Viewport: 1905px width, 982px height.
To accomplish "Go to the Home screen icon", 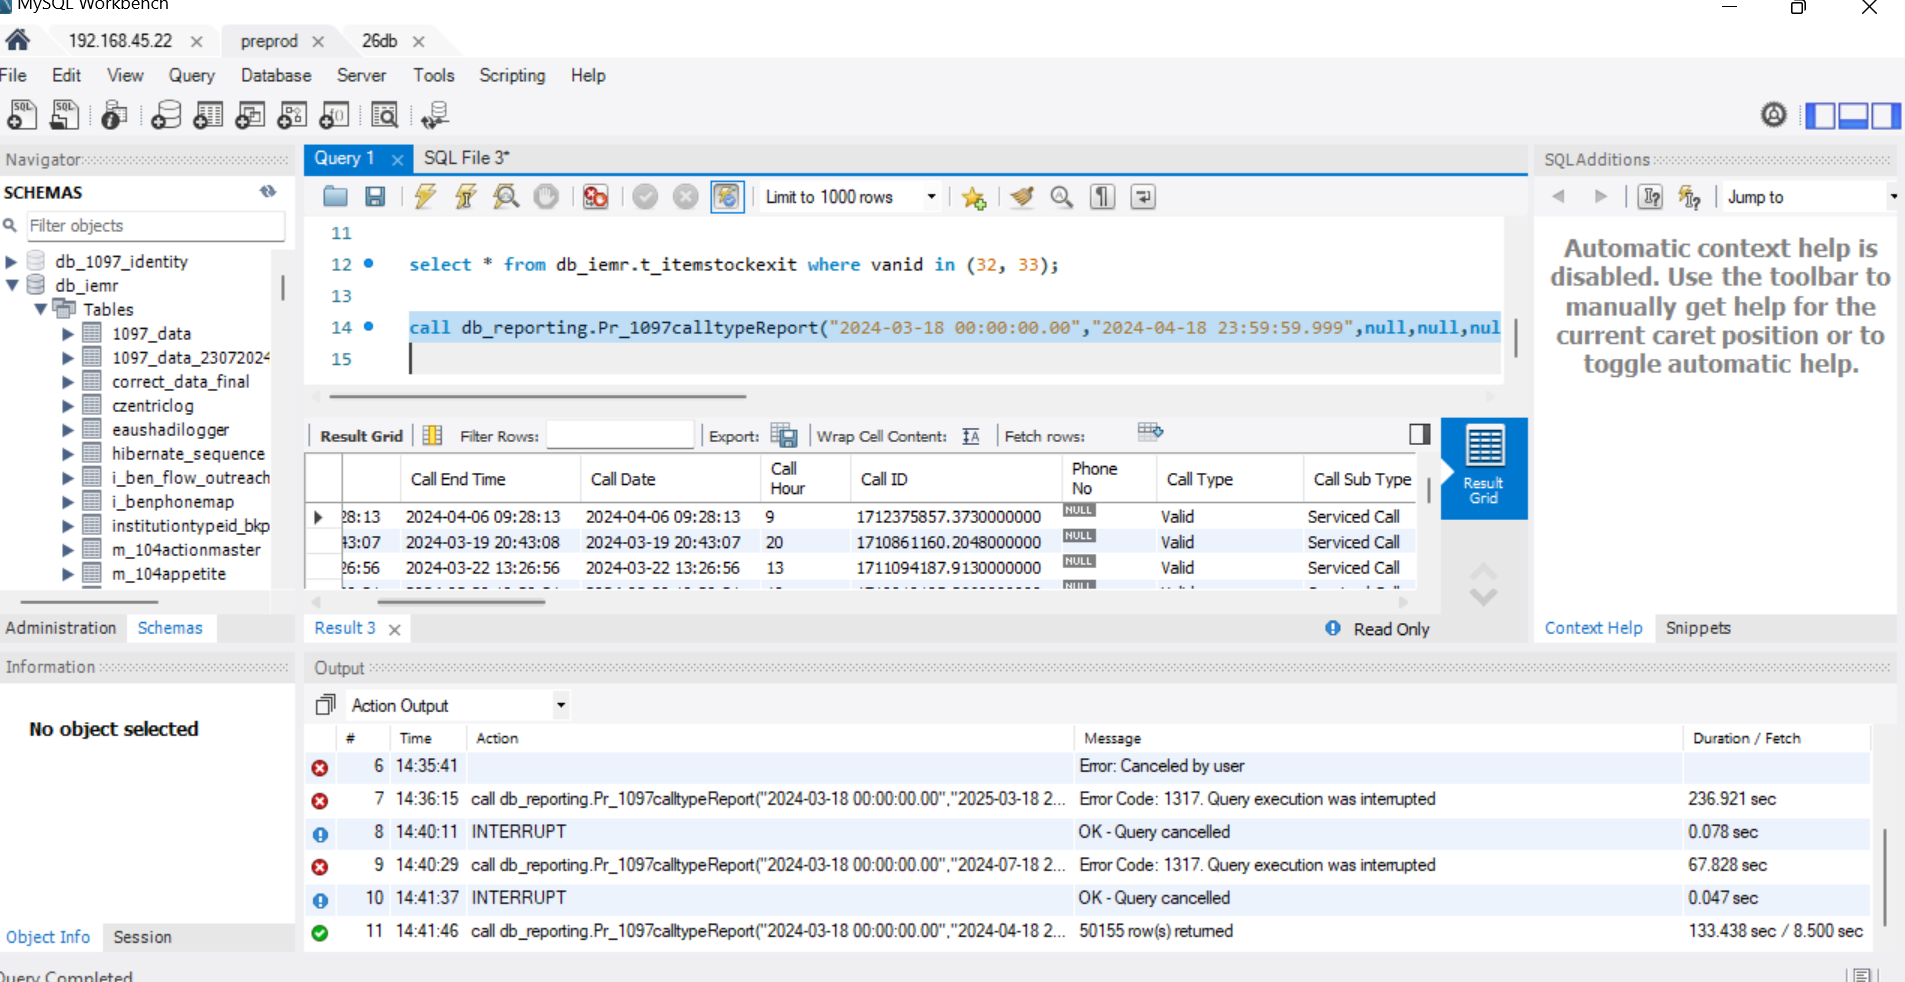I will [17, 40].
